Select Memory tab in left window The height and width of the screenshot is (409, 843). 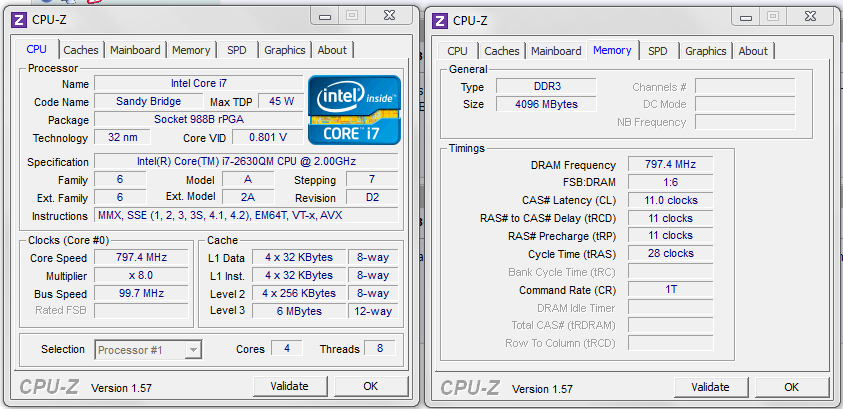coord(191,50)
